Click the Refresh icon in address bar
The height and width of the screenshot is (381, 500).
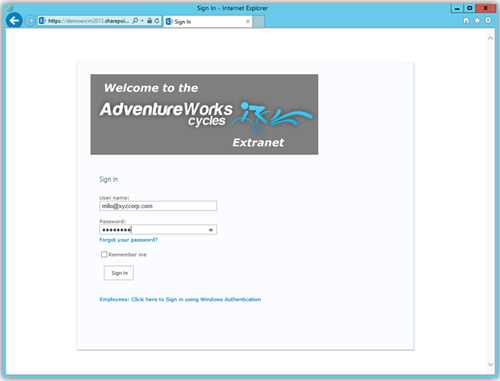pos(157,21)
